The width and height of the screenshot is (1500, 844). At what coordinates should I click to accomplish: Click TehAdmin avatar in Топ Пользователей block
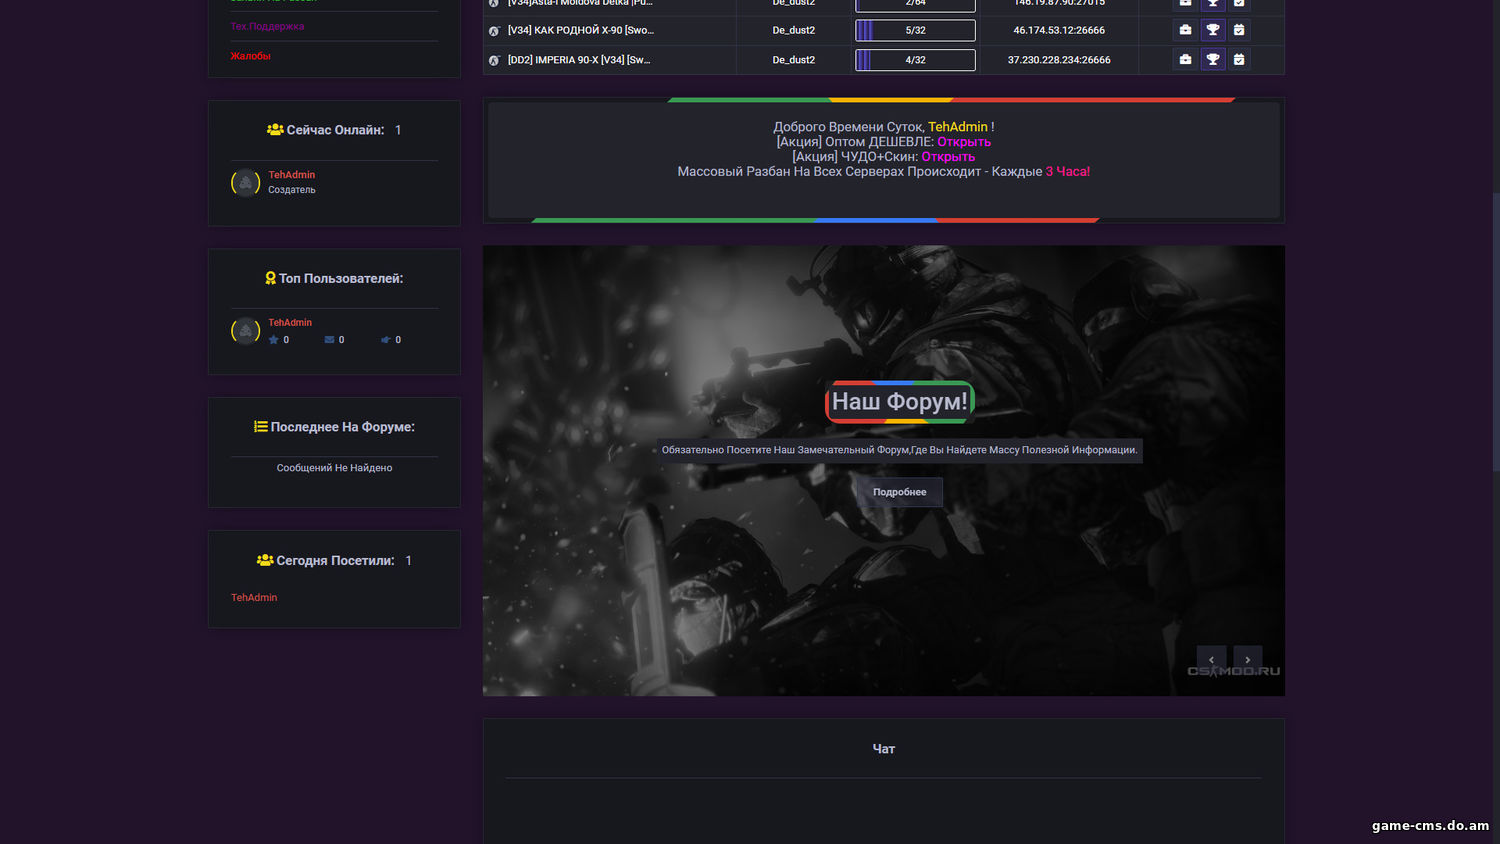click(246, 330)
